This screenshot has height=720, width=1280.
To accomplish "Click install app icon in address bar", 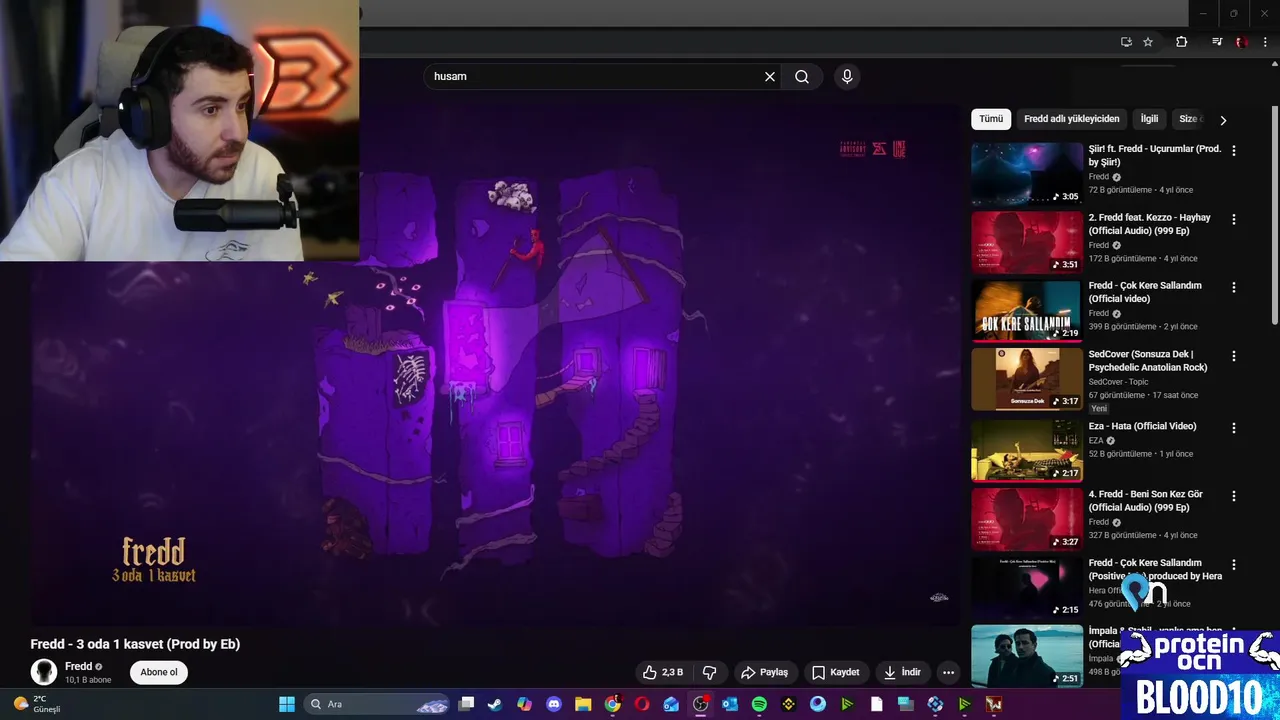I will click(1126, 42).
